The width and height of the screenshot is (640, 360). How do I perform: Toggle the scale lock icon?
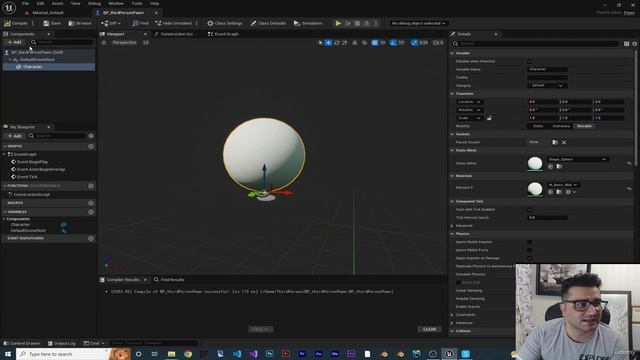point(489,118)
